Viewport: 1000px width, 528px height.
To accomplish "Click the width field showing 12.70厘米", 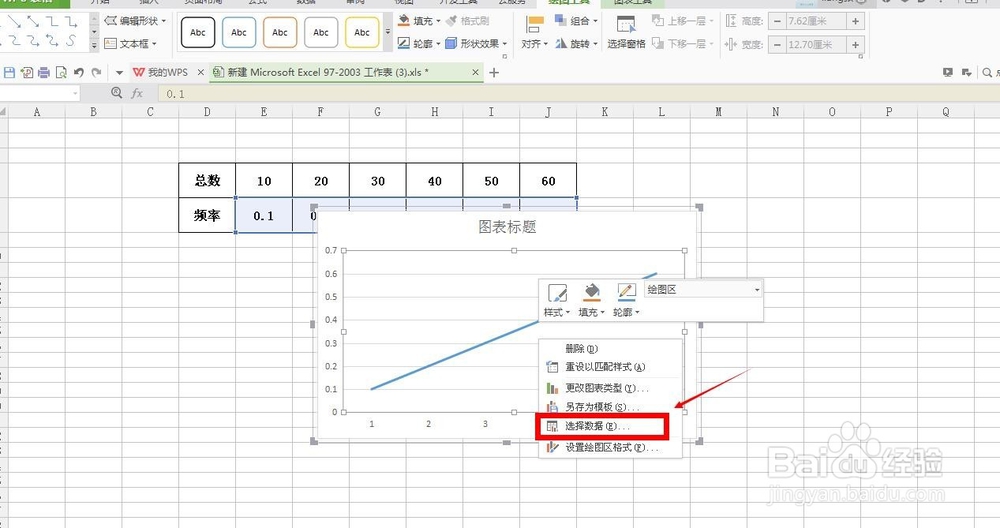I will 816,45.
